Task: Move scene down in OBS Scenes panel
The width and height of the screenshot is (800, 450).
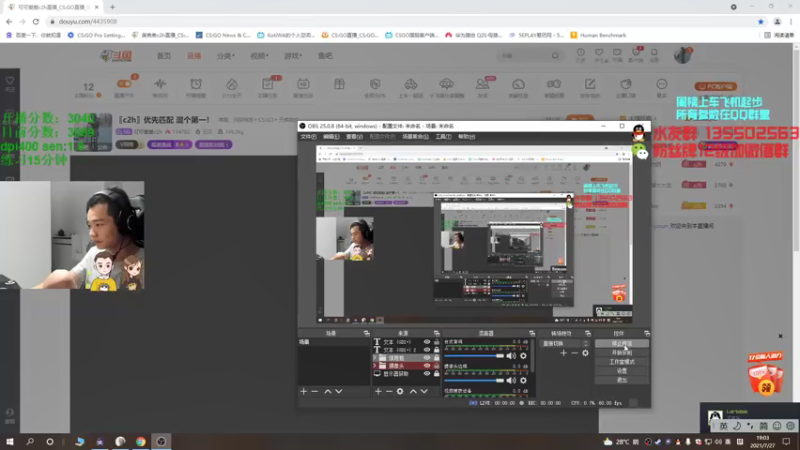Action: [339, 391]
